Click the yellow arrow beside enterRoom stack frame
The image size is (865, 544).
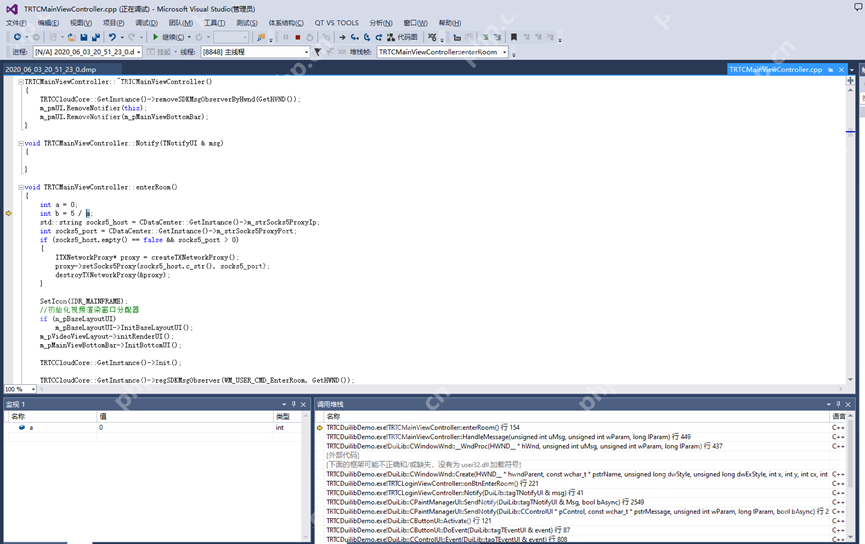tap(319, 428)
